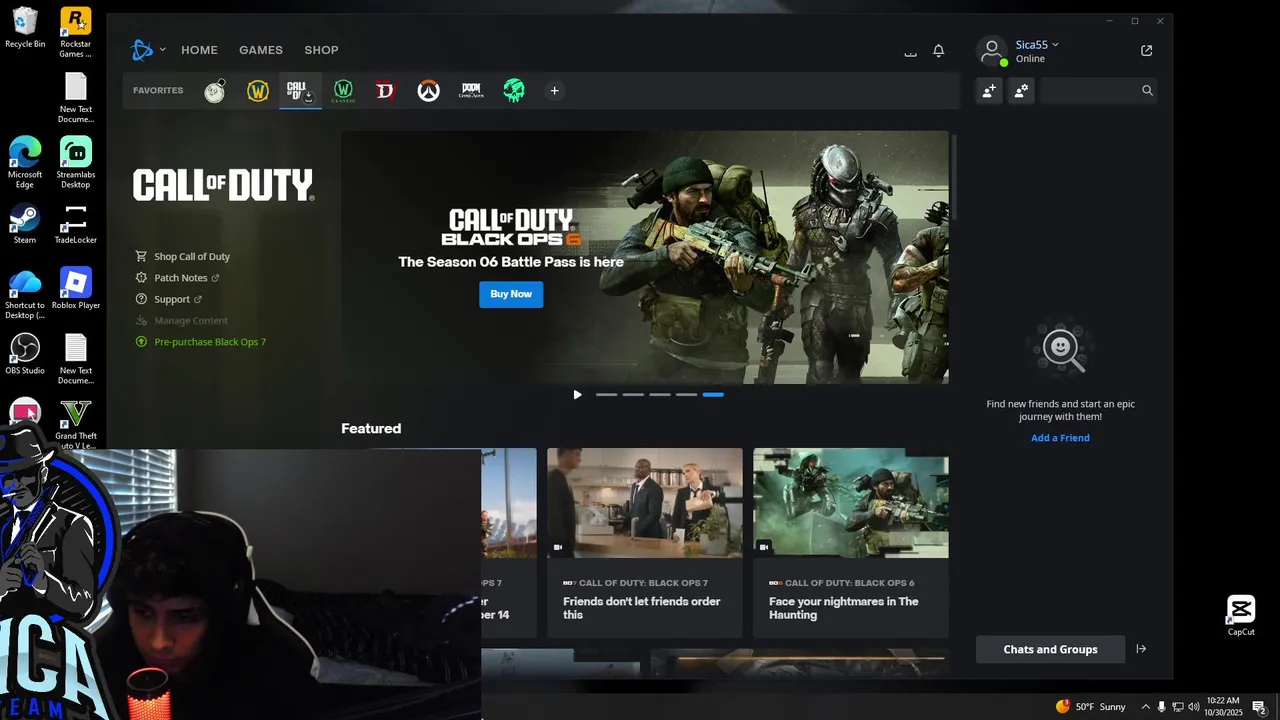The image size is (1280, 720).
Task: Open the network tray icon
Action: [1178, 707]
